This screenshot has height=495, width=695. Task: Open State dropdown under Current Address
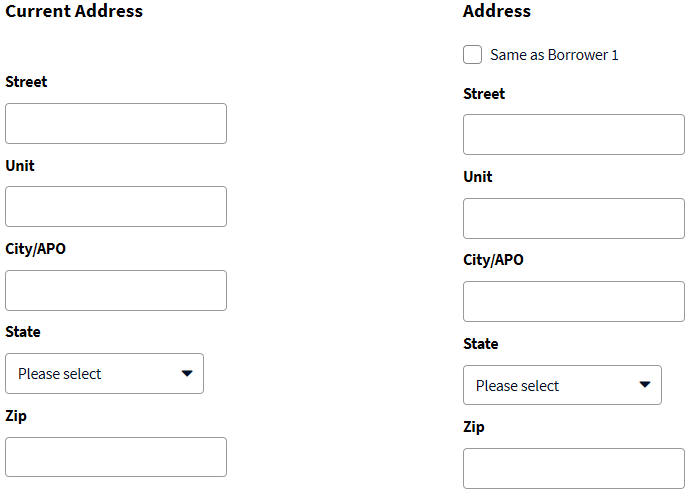tap(104, 374)
